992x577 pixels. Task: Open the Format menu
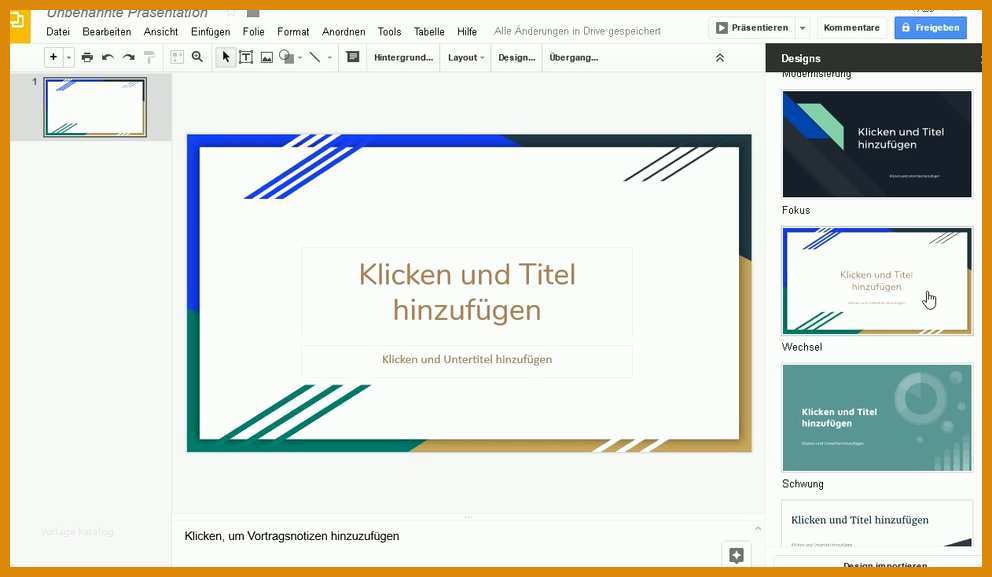[x=293, y=32]
